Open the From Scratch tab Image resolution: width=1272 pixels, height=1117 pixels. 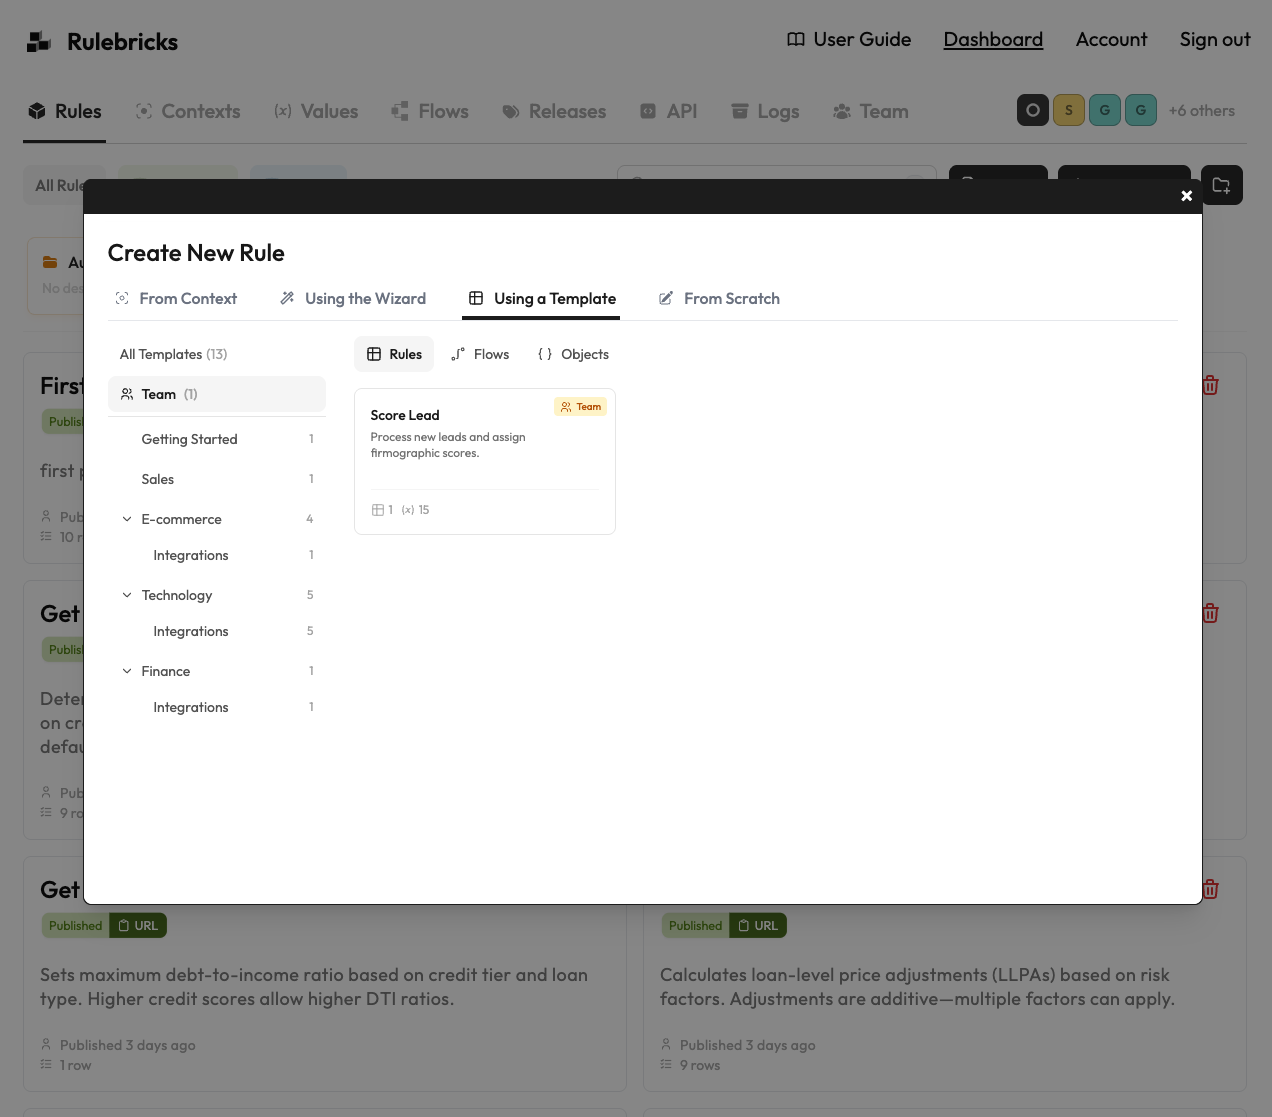tap(719, 298)
